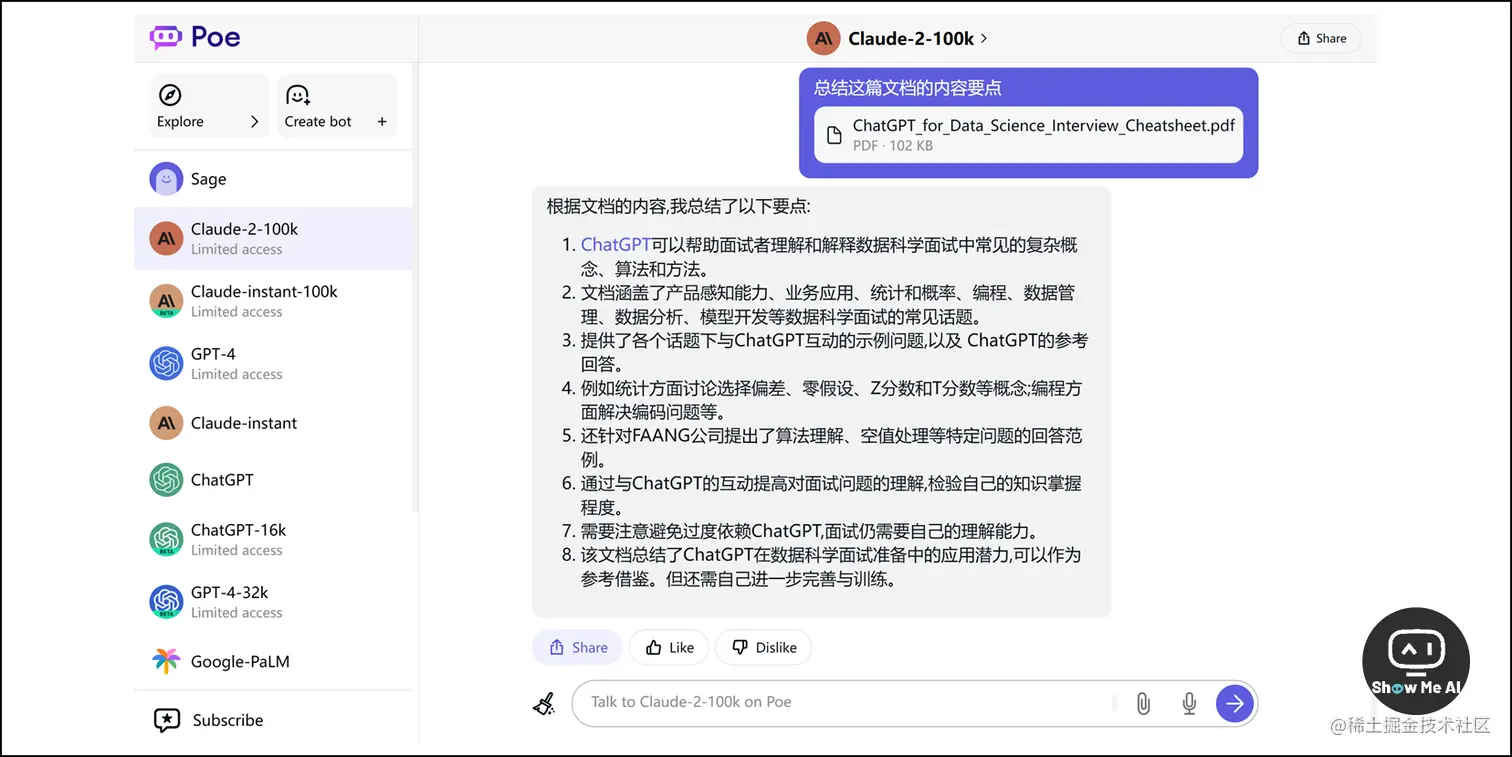This screenshot has width=1512, height=757.
Task: Open the Sage bot avatar
Action: click(x=166, y=179)
